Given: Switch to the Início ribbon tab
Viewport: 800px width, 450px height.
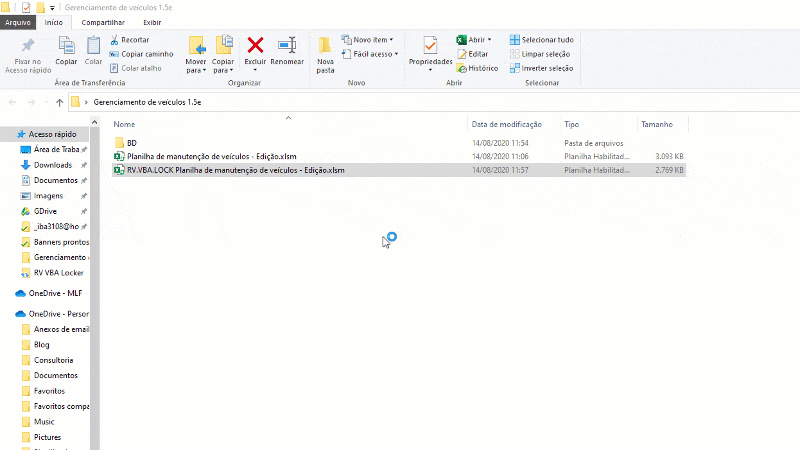Looking at the screenshot, I should [x=54, y=22].
